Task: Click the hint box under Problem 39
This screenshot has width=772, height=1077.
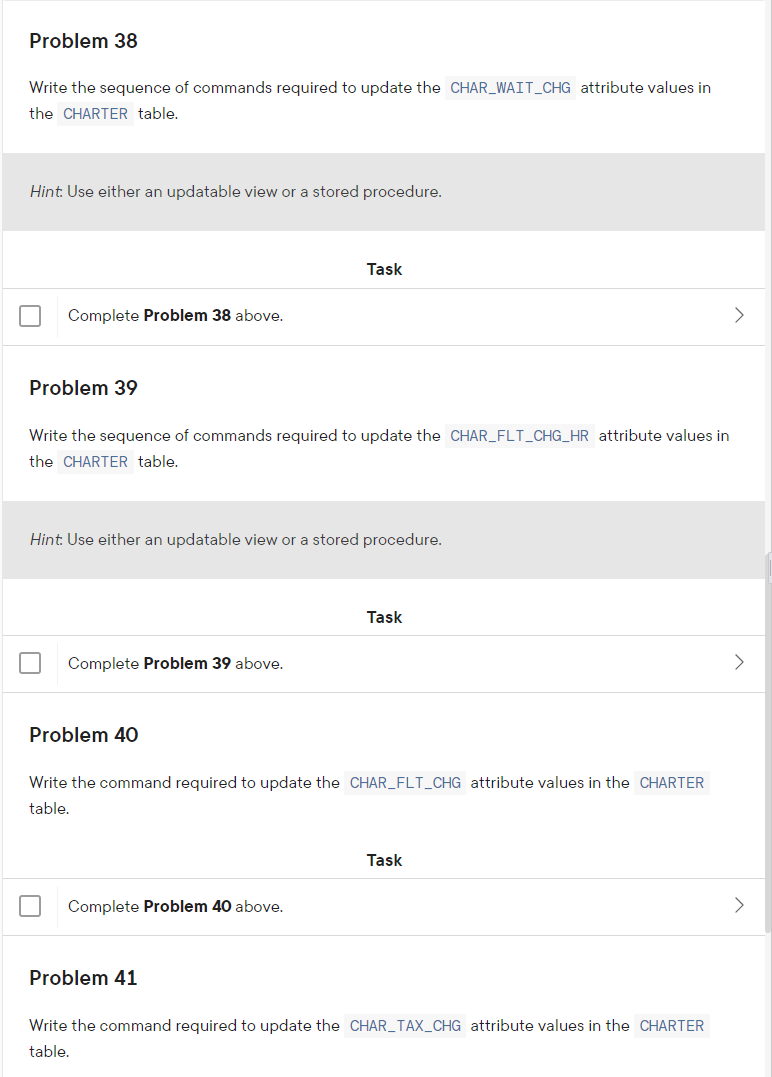Action: (x=383, y=540)
